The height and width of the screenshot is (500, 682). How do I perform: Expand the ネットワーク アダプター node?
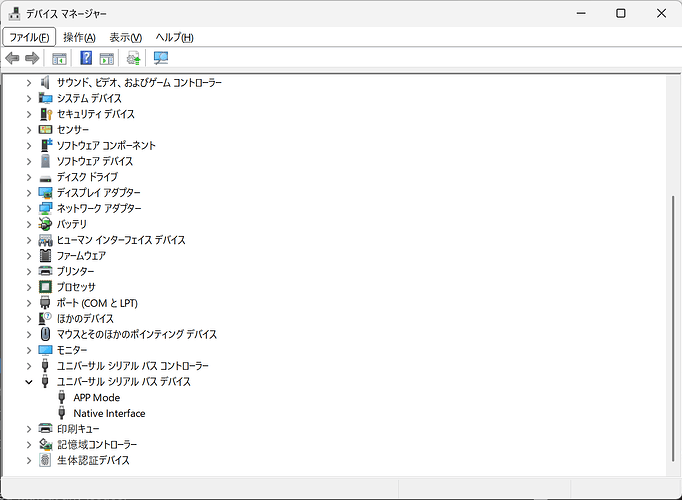(29, 209)
